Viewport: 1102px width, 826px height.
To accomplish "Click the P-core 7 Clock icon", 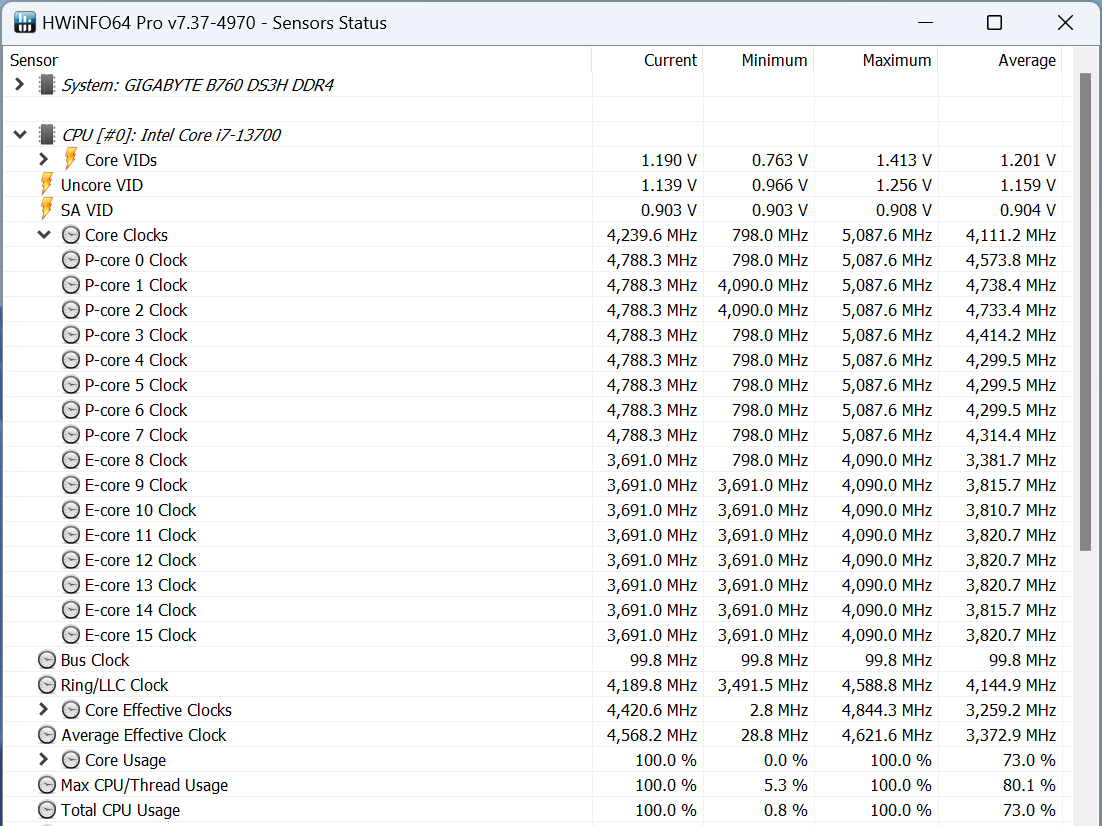I will [71, 434].
